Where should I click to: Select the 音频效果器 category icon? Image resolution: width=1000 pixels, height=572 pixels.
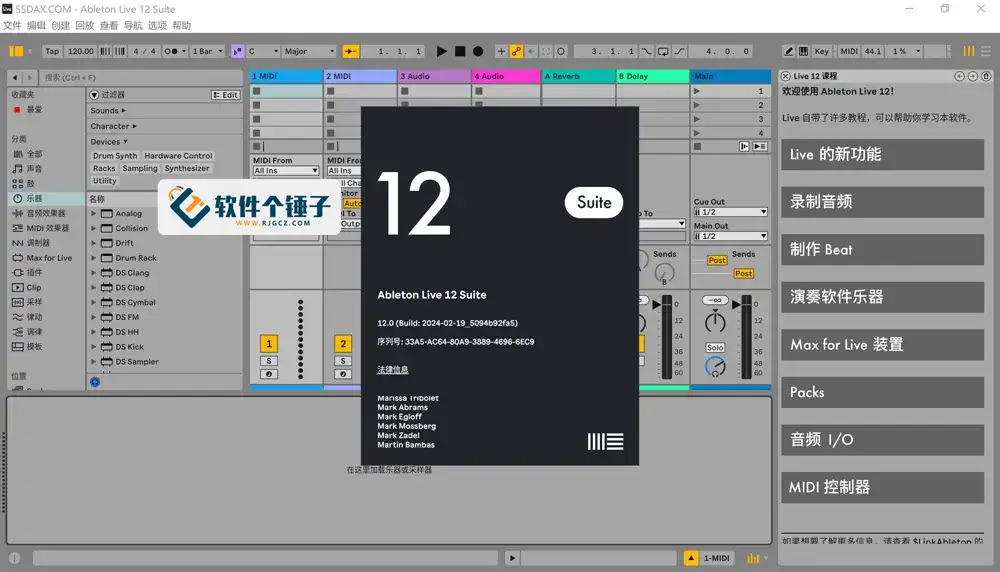(x=18, y=213)
